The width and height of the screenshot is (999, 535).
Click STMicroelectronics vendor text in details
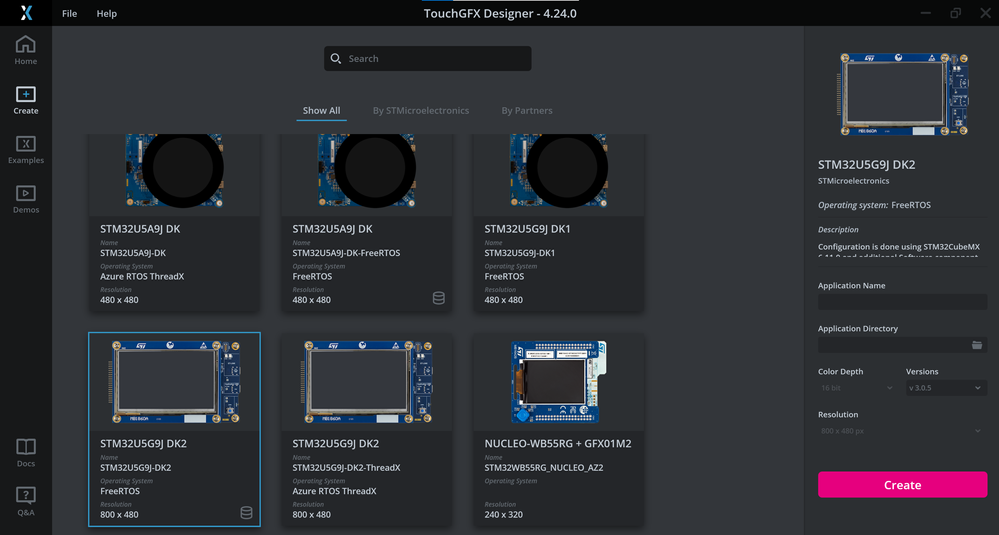(x=854, y=181)
